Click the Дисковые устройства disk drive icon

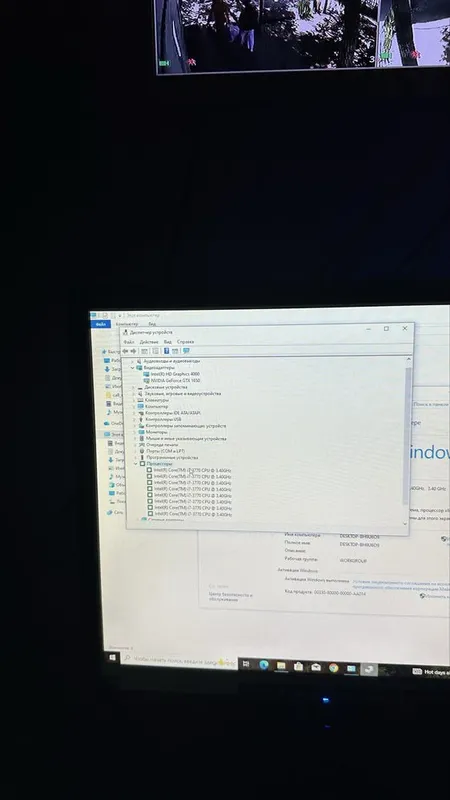pos(140,387)
